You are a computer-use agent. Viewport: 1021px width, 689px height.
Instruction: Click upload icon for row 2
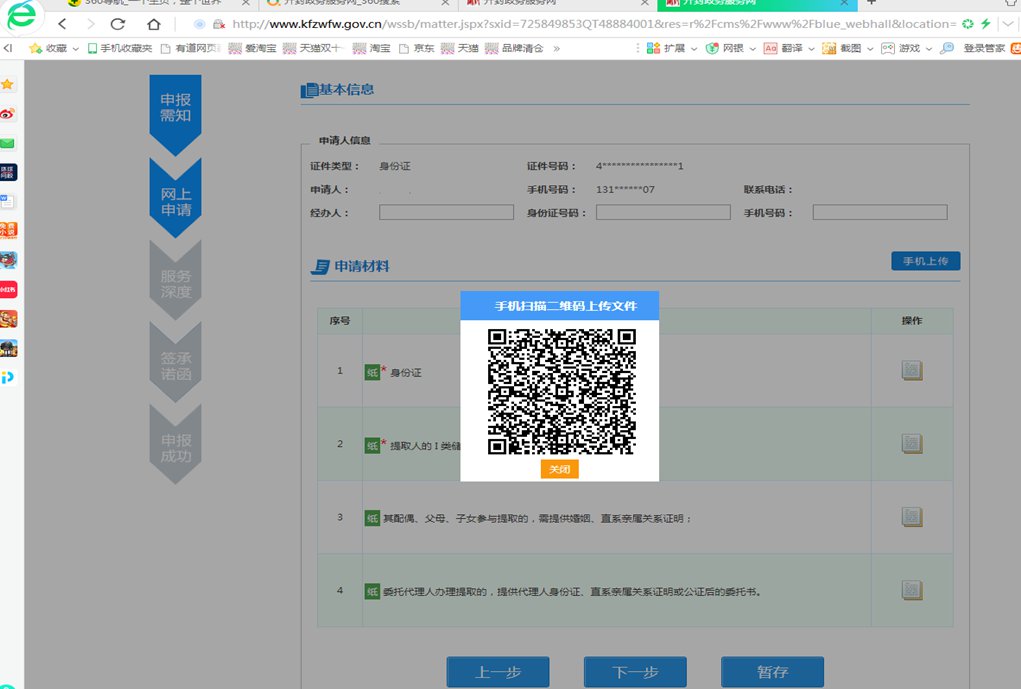[x=912, y=443]
